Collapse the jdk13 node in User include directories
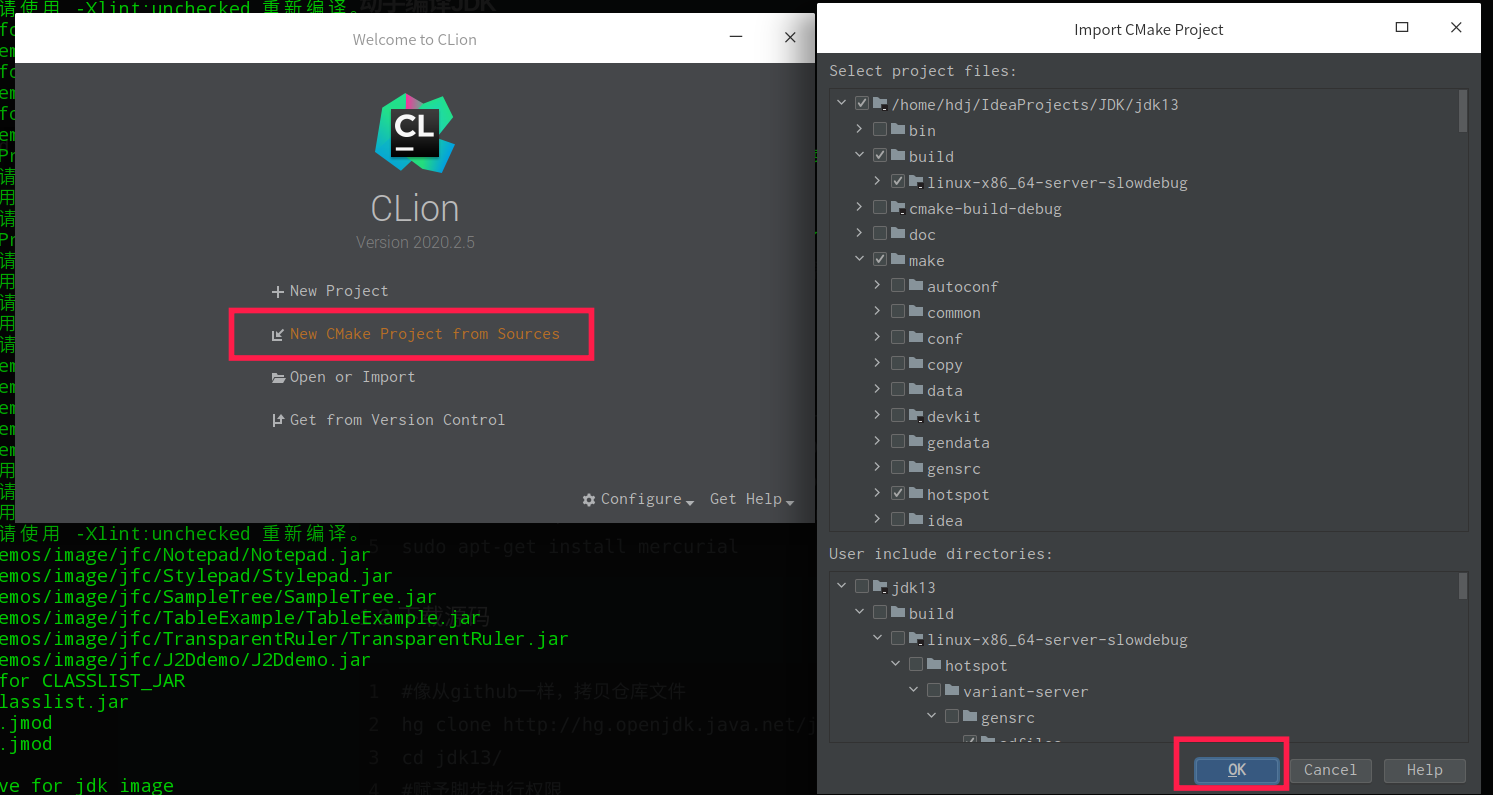Viewport: 1493px width, 795px height. [841, 586]
